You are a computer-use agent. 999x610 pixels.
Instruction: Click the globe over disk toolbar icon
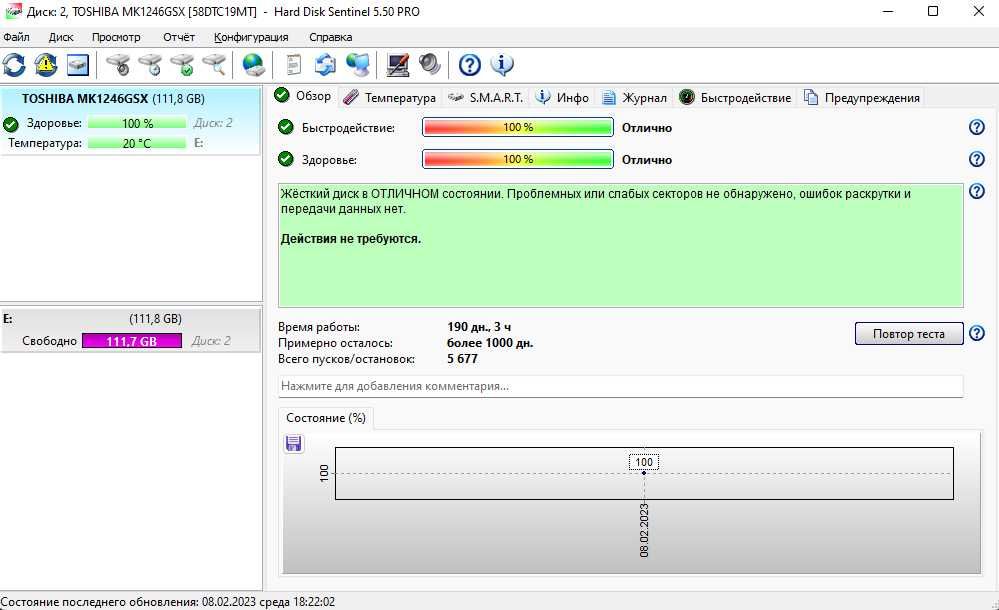[254, 65]
